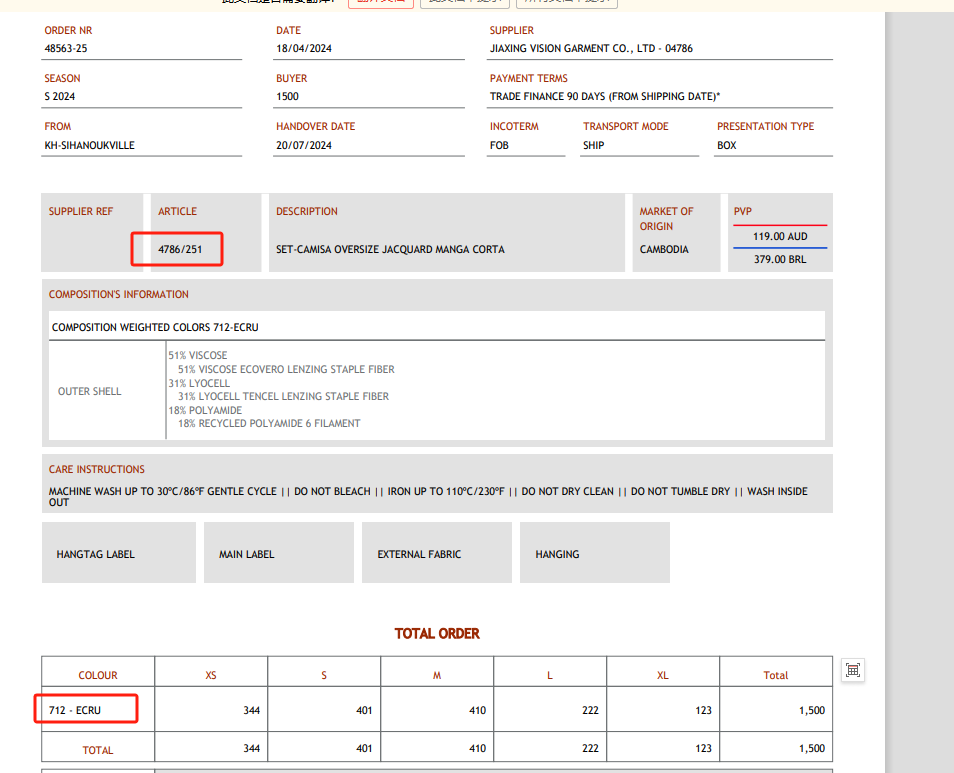Click the 119.00 AUD price

pos(780,237)
